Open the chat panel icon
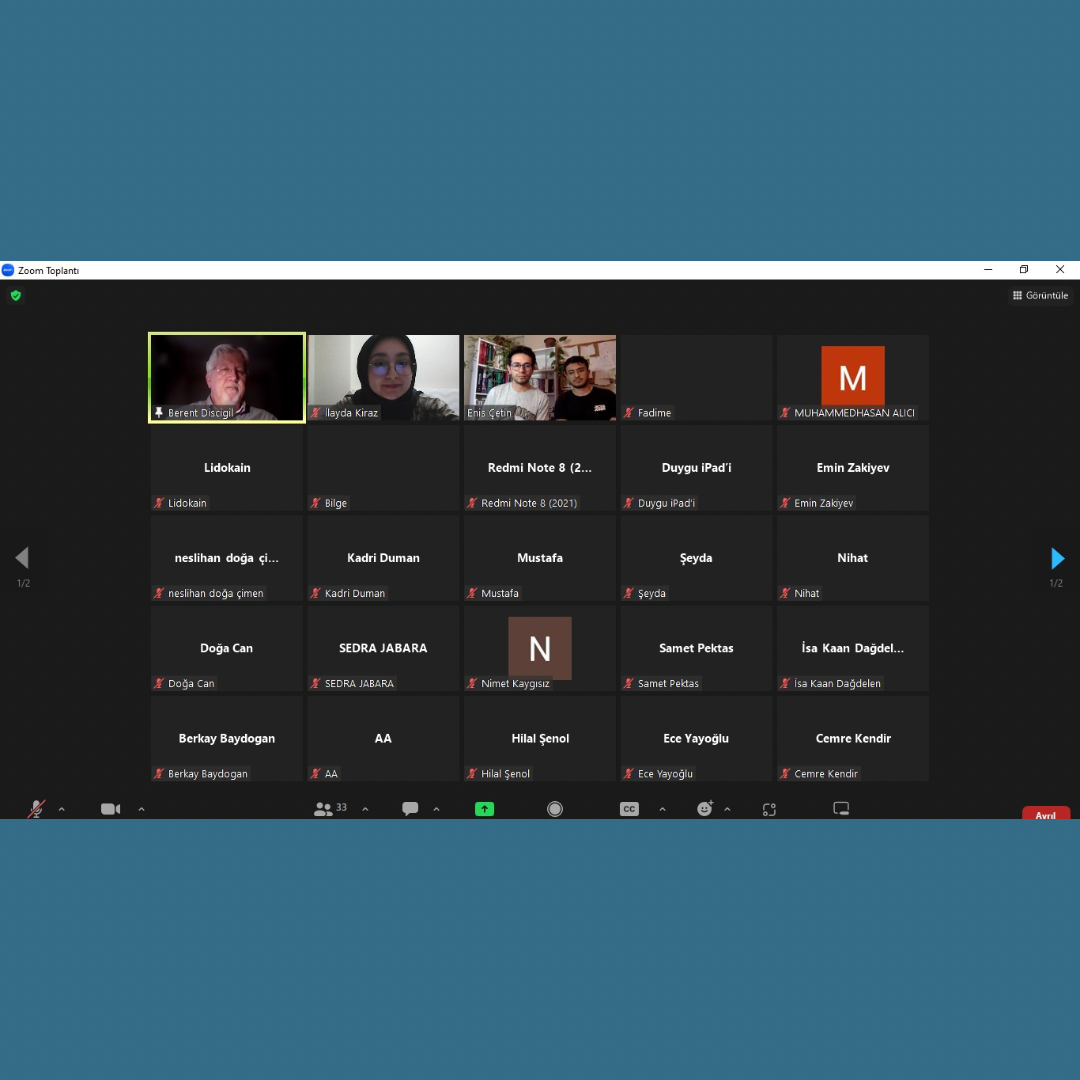1080x1080 pixels. click(x=410, y=809)
